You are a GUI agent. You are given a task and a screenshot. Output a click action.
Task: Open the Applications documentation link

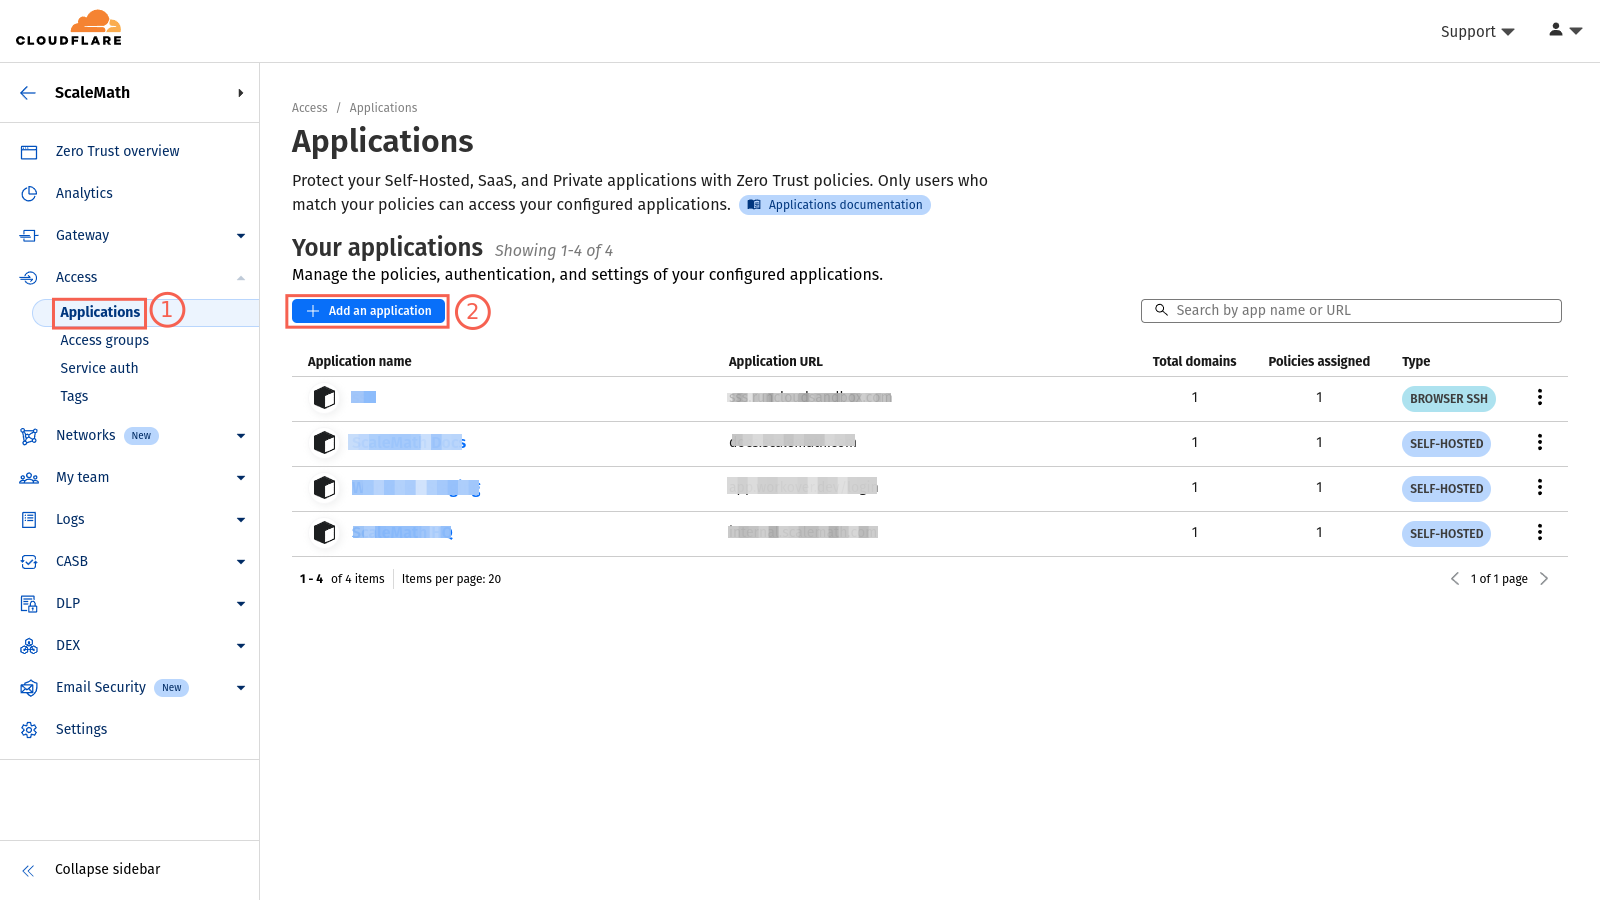coord(835,205)
